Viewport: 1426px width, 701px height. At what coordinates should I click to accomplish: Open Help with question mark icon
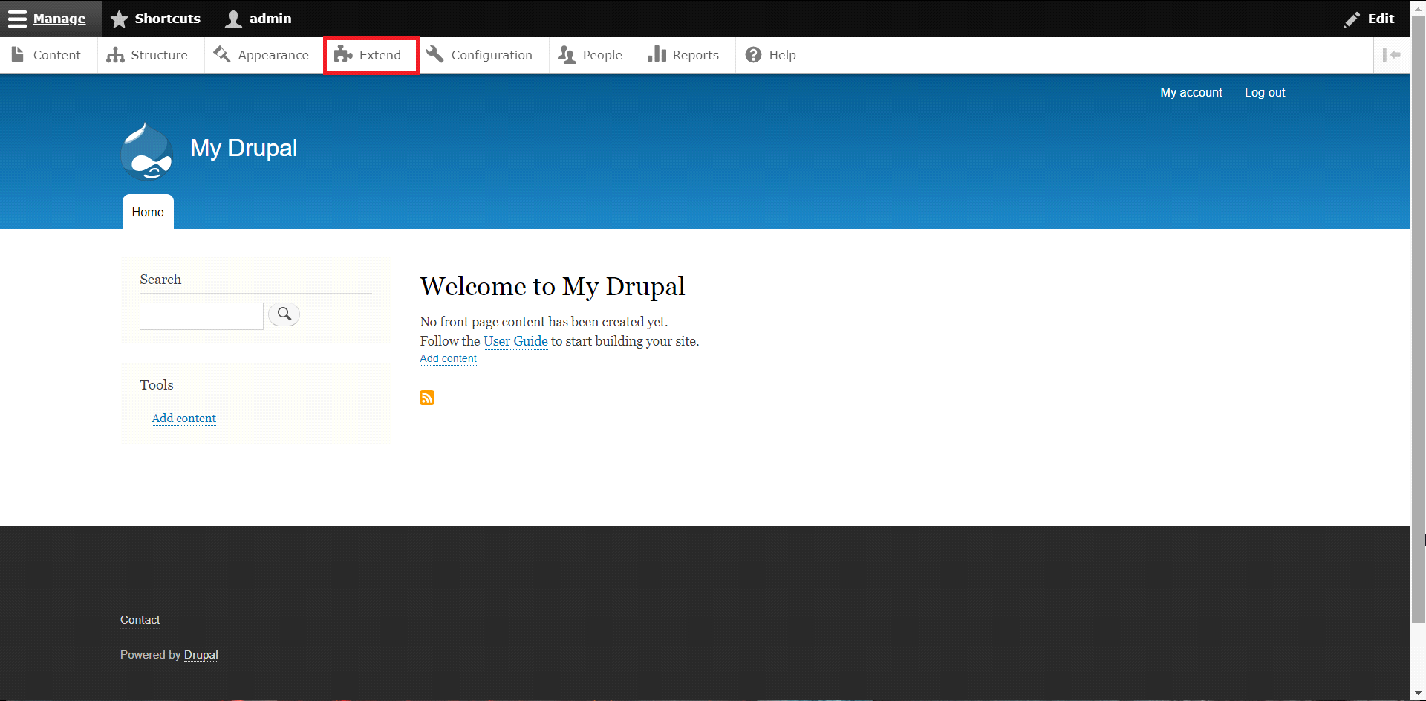click(x=771, y=55)
